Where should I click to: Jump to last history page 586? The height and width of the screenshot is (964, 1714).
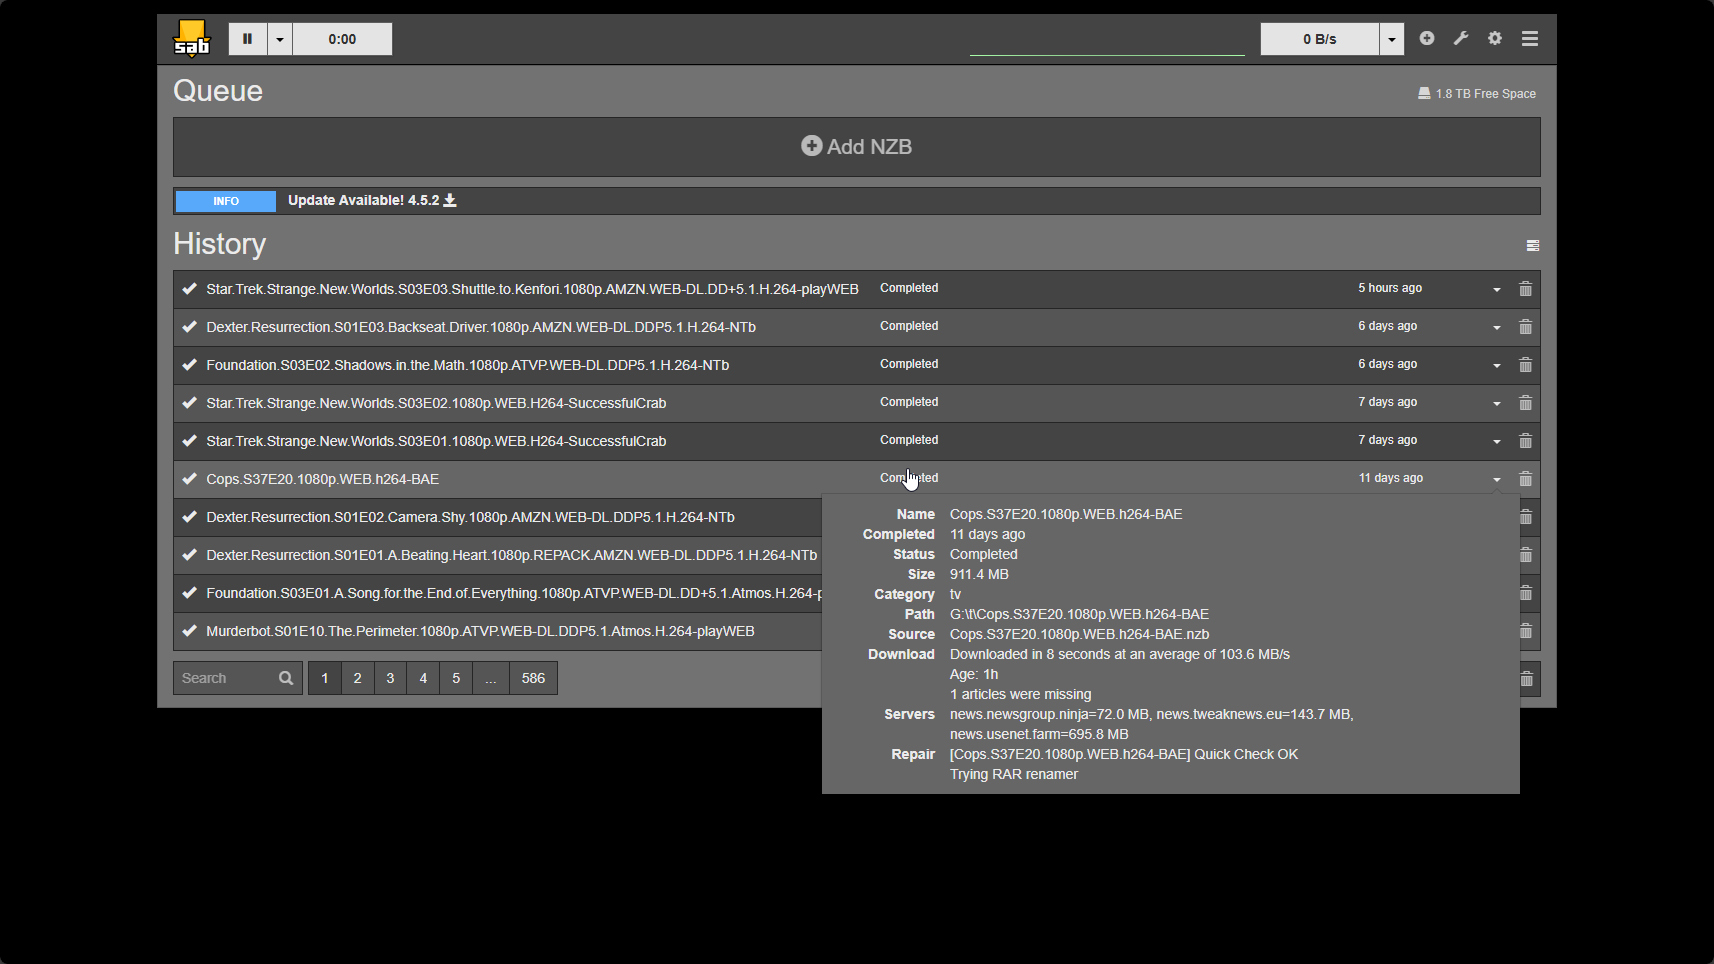pos(533,678)
